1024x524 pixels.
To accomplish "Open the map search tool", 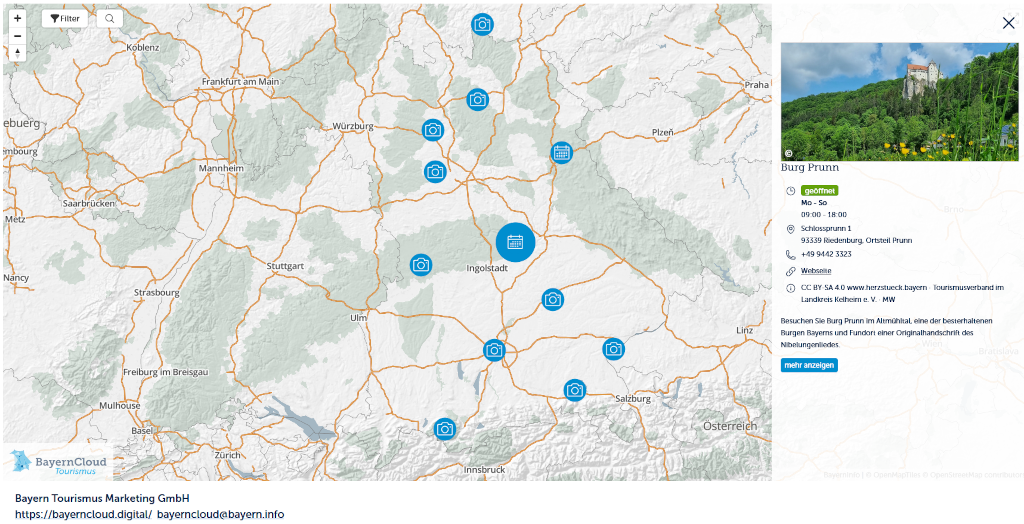I will 109,18.
